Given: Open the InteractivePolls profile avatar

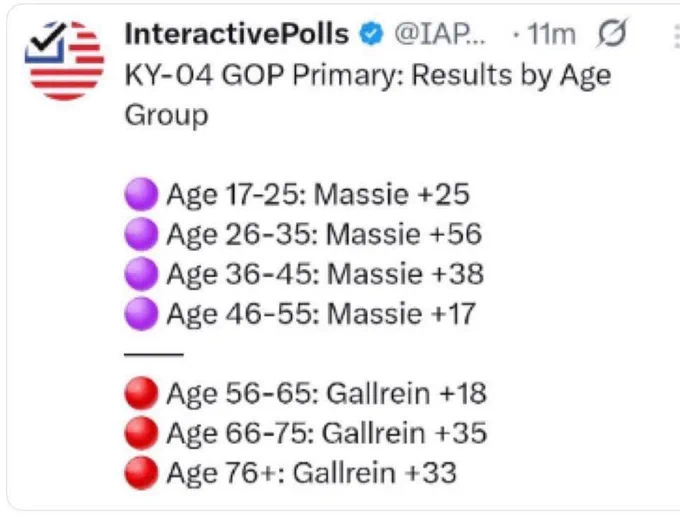Looking at the screenshot, I should pyautogui.click(x=64, y=60).
